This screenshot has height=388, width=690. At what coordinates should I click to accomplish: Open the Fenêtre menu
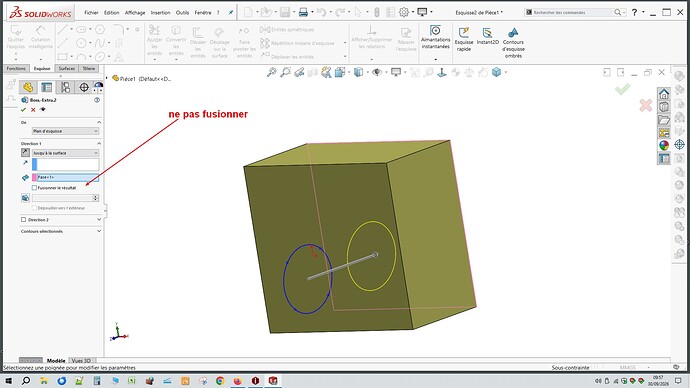[203, 13]
